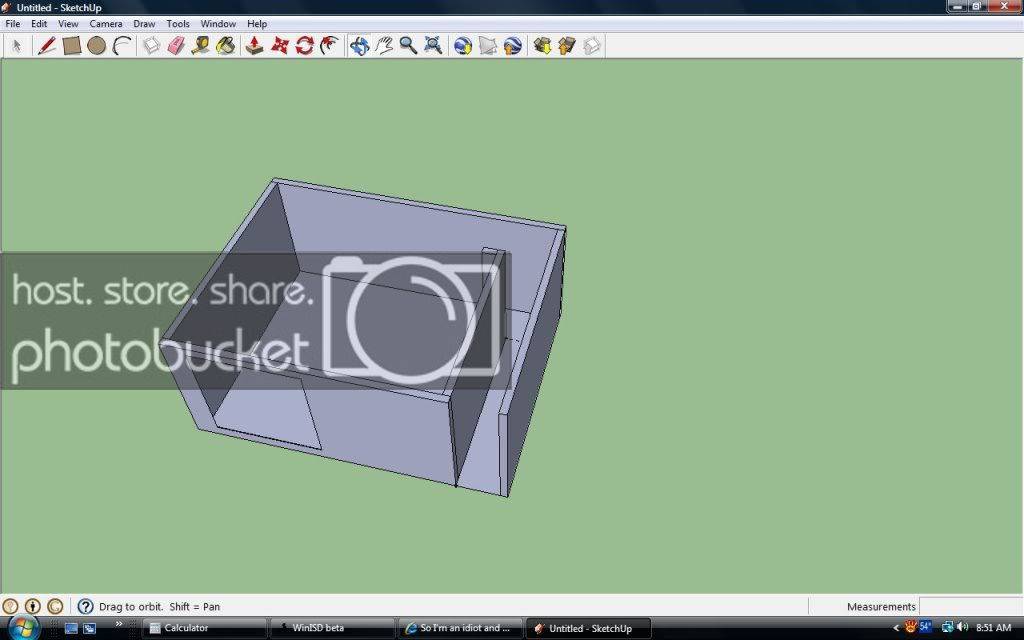Open the Windows Start orb
Screen dimensions: 1024x640
pyautogui.click(x=22, y=628)
